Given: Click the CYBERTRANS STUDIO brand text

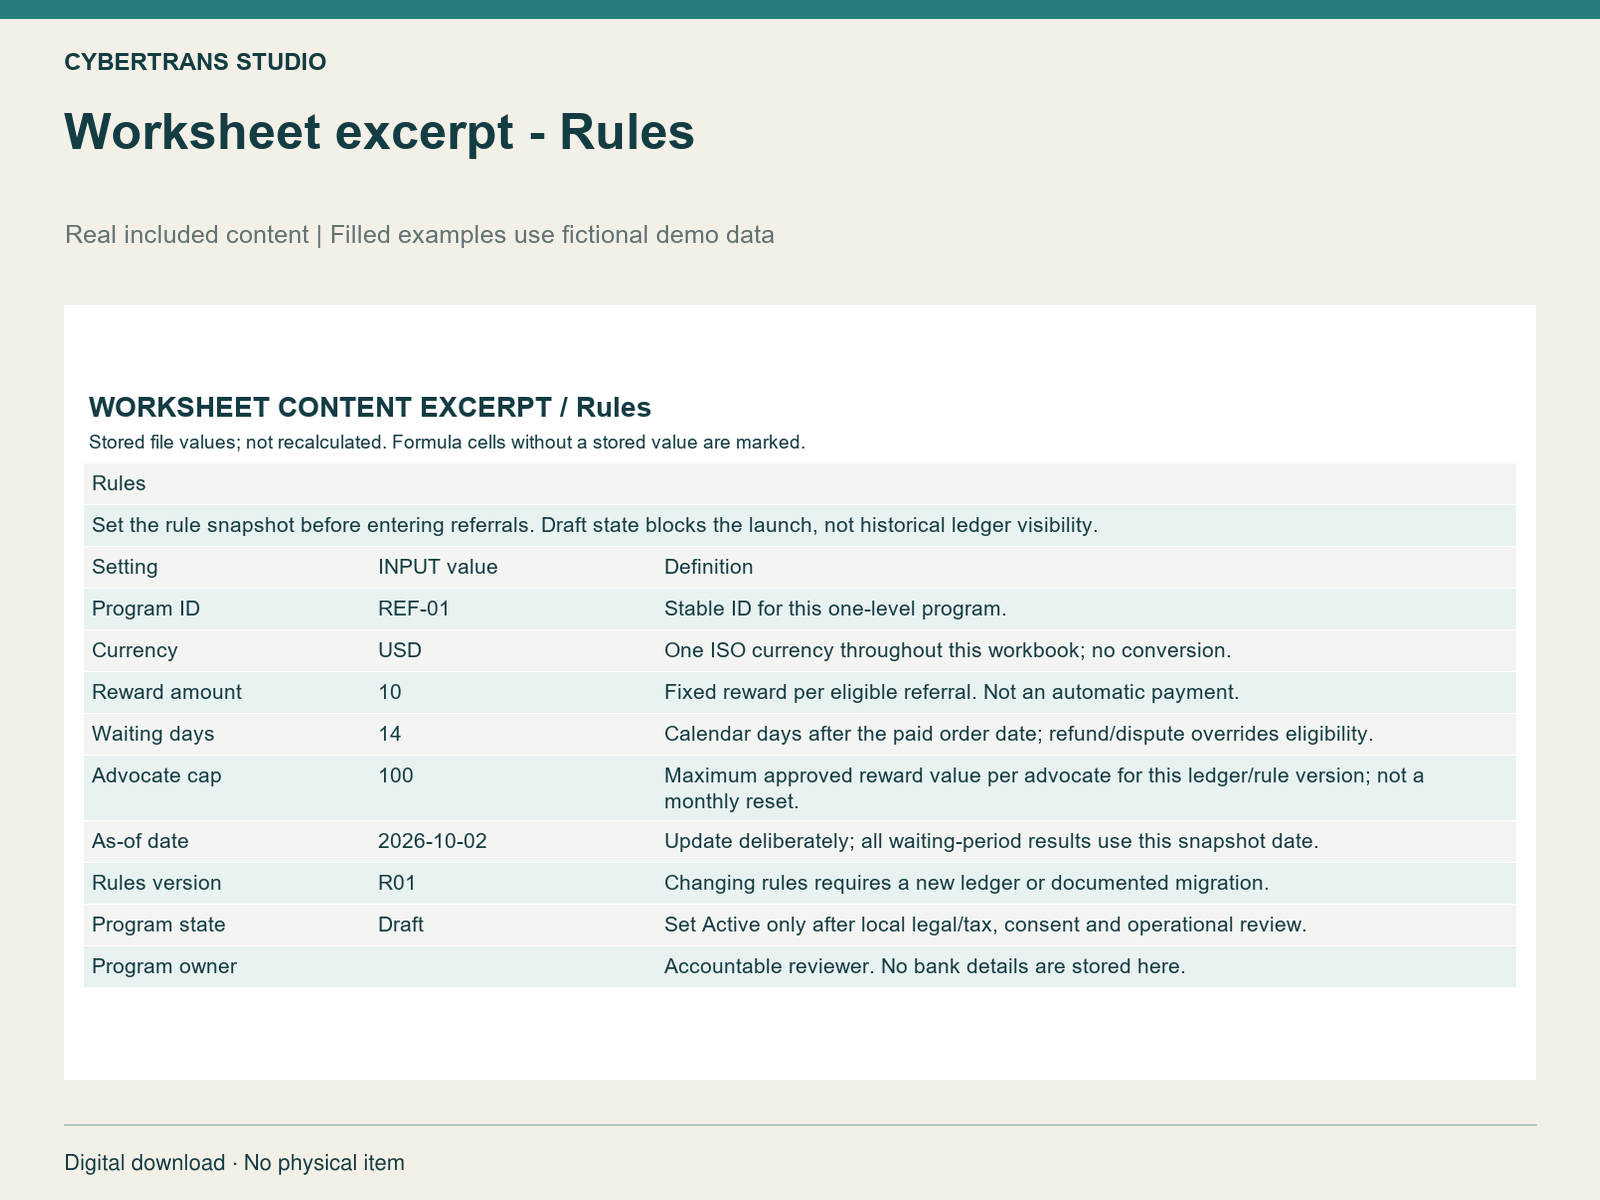Looking at the screenshot, I should pos(195,62).
